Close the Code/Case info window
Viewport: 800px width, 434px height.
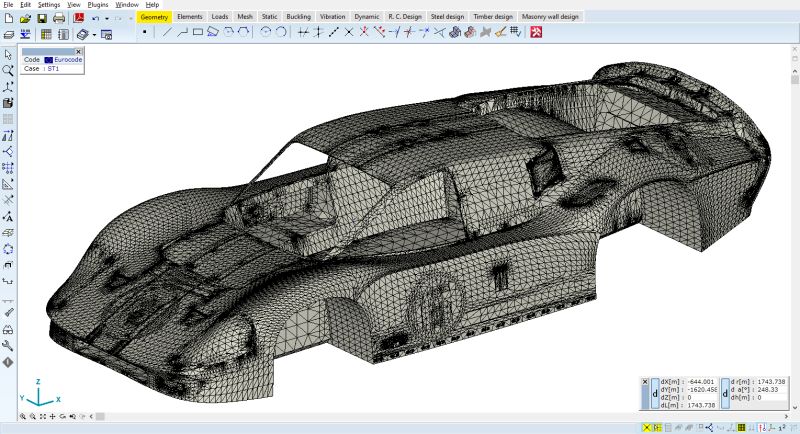point(78,52)
